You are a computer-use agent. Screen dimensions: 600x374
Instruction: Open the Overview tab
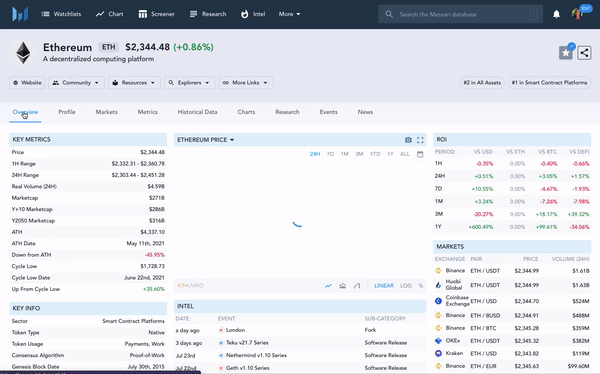pyautogui.click(x=25, y=112)
